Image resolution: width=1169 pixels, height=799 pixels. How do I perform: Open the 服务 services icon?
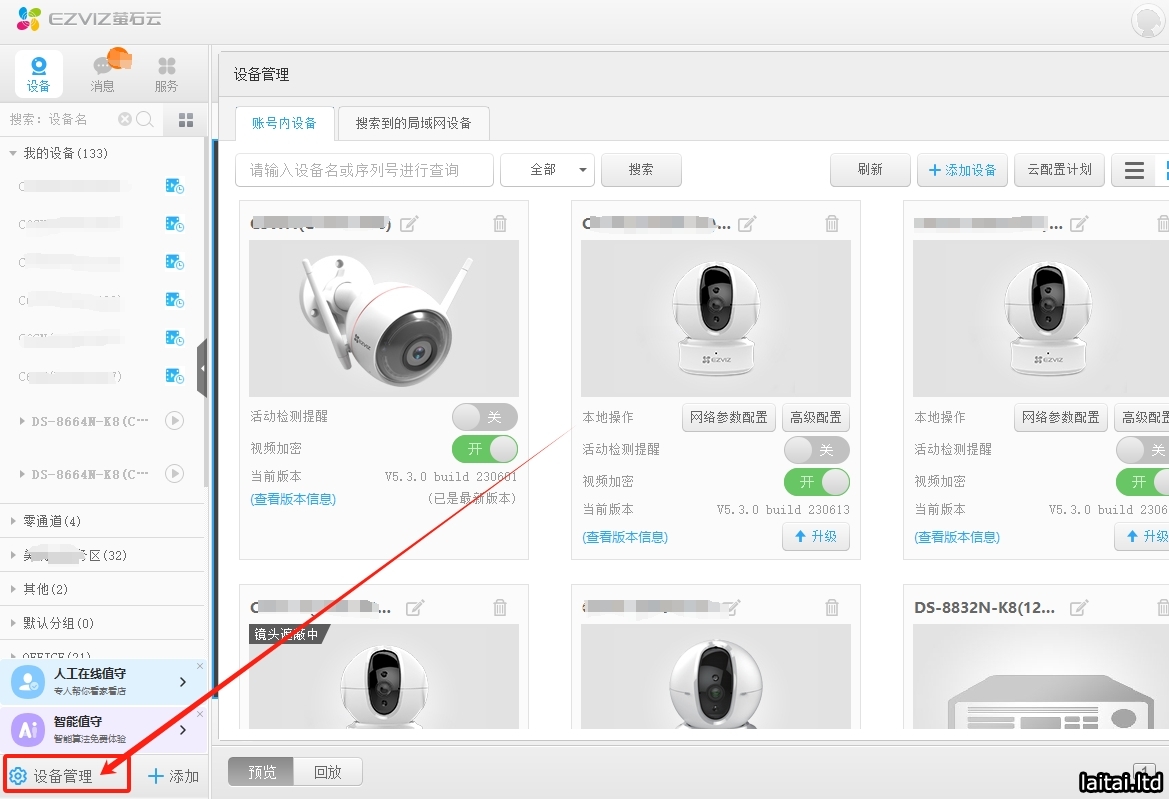(x=166, y=73)
